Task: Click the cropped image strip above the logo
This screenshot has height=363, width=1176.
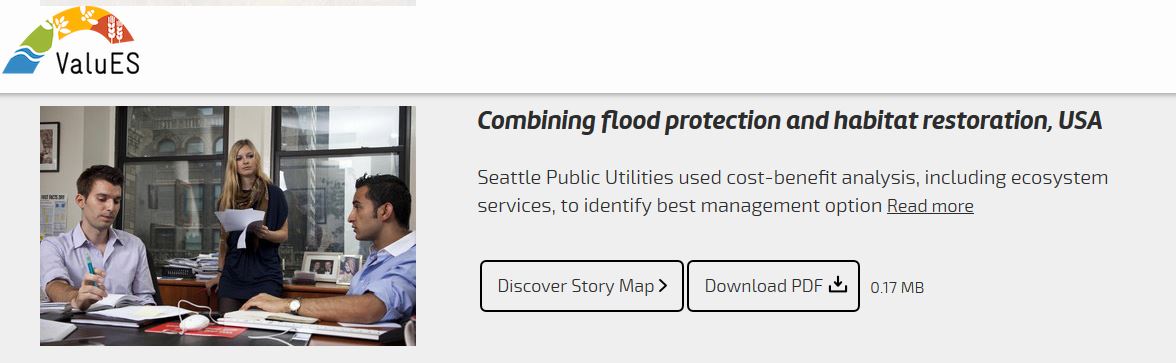Action: point(228,3)
